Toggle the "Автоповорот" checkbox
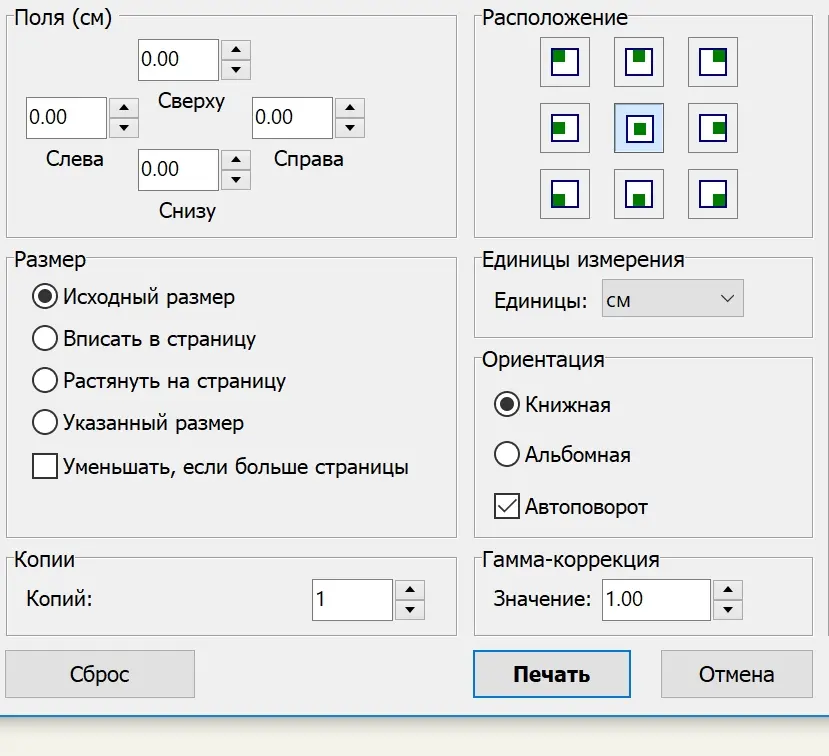This screenshot has width=829, height=756. (507, 507)
